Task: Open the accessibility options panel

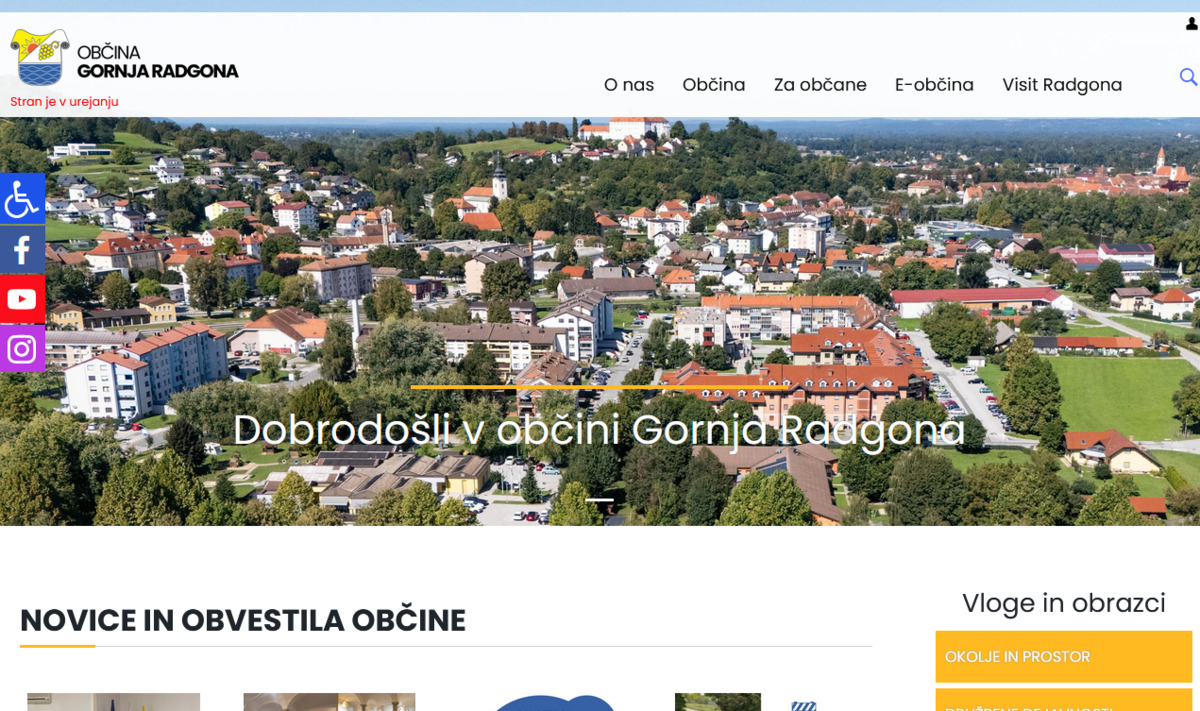Action: pyautogui.click(x=22, y=198)
